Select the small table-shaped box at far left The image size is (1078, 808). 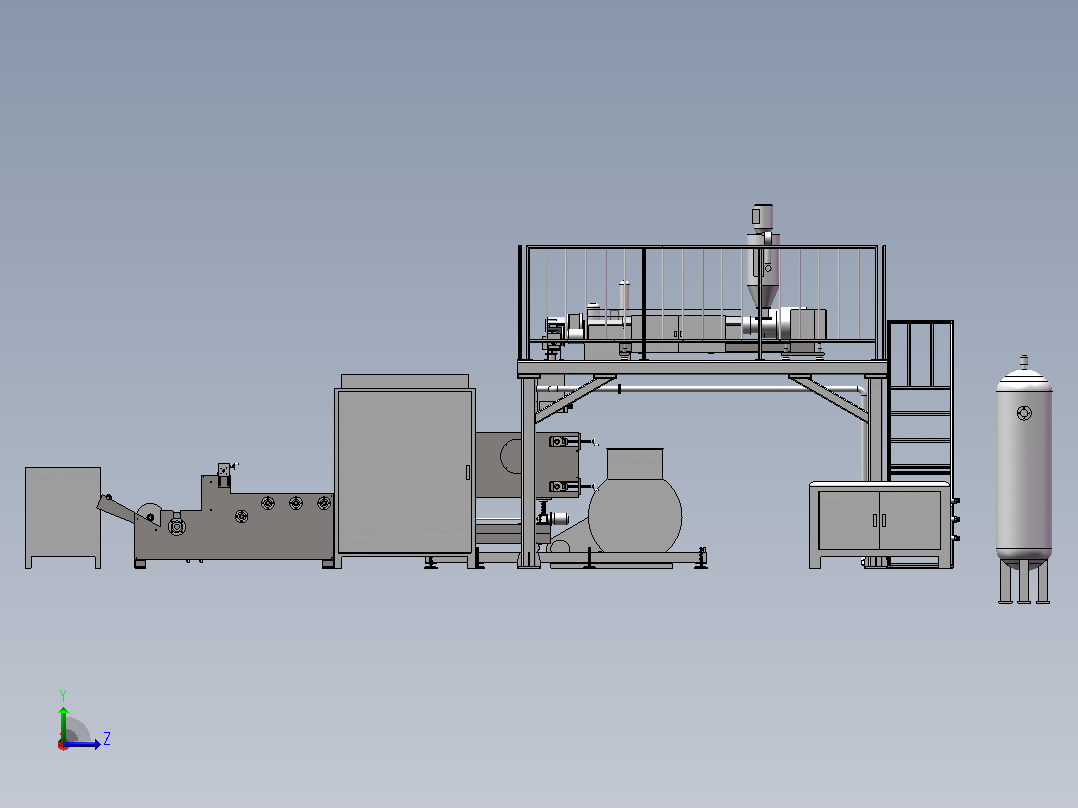(63, 518)
